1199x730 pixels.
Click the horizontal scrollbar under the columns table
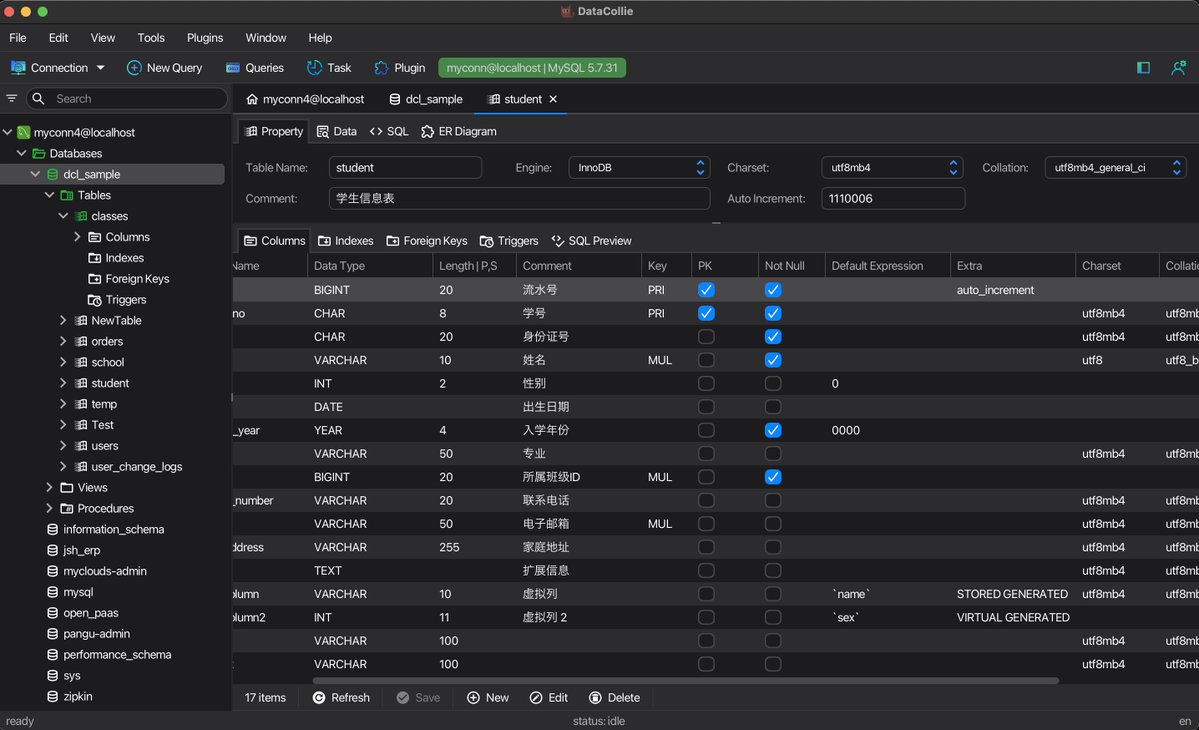coord(685,680)
